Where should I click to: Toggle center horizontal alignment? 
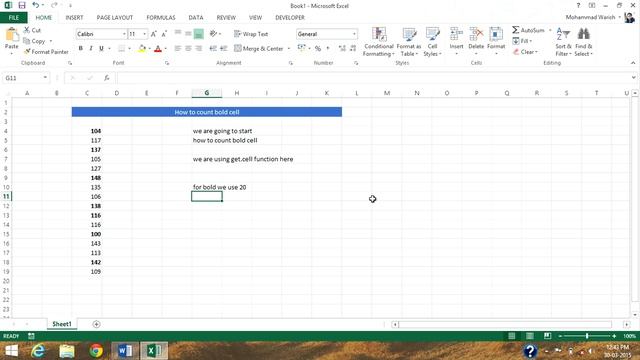(x=188, y=48)
